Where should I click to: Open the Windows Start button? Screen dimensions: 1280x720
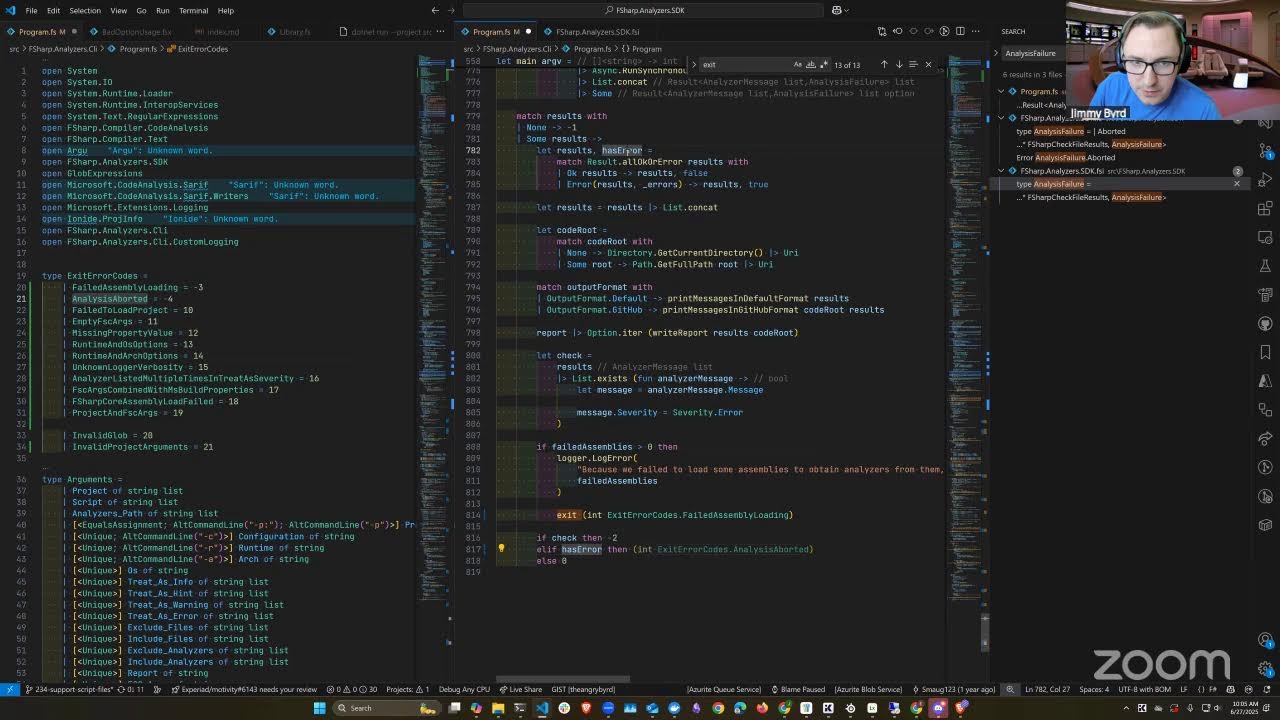coord(319,708)
